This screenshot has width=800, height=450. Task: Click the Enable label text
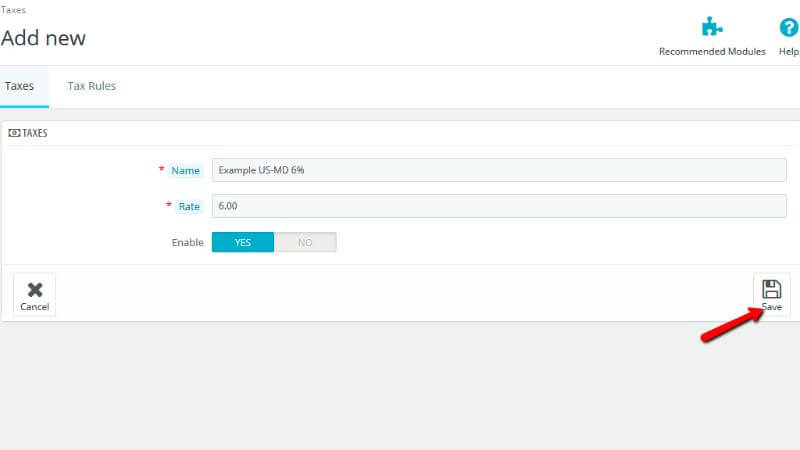[188, 242]
